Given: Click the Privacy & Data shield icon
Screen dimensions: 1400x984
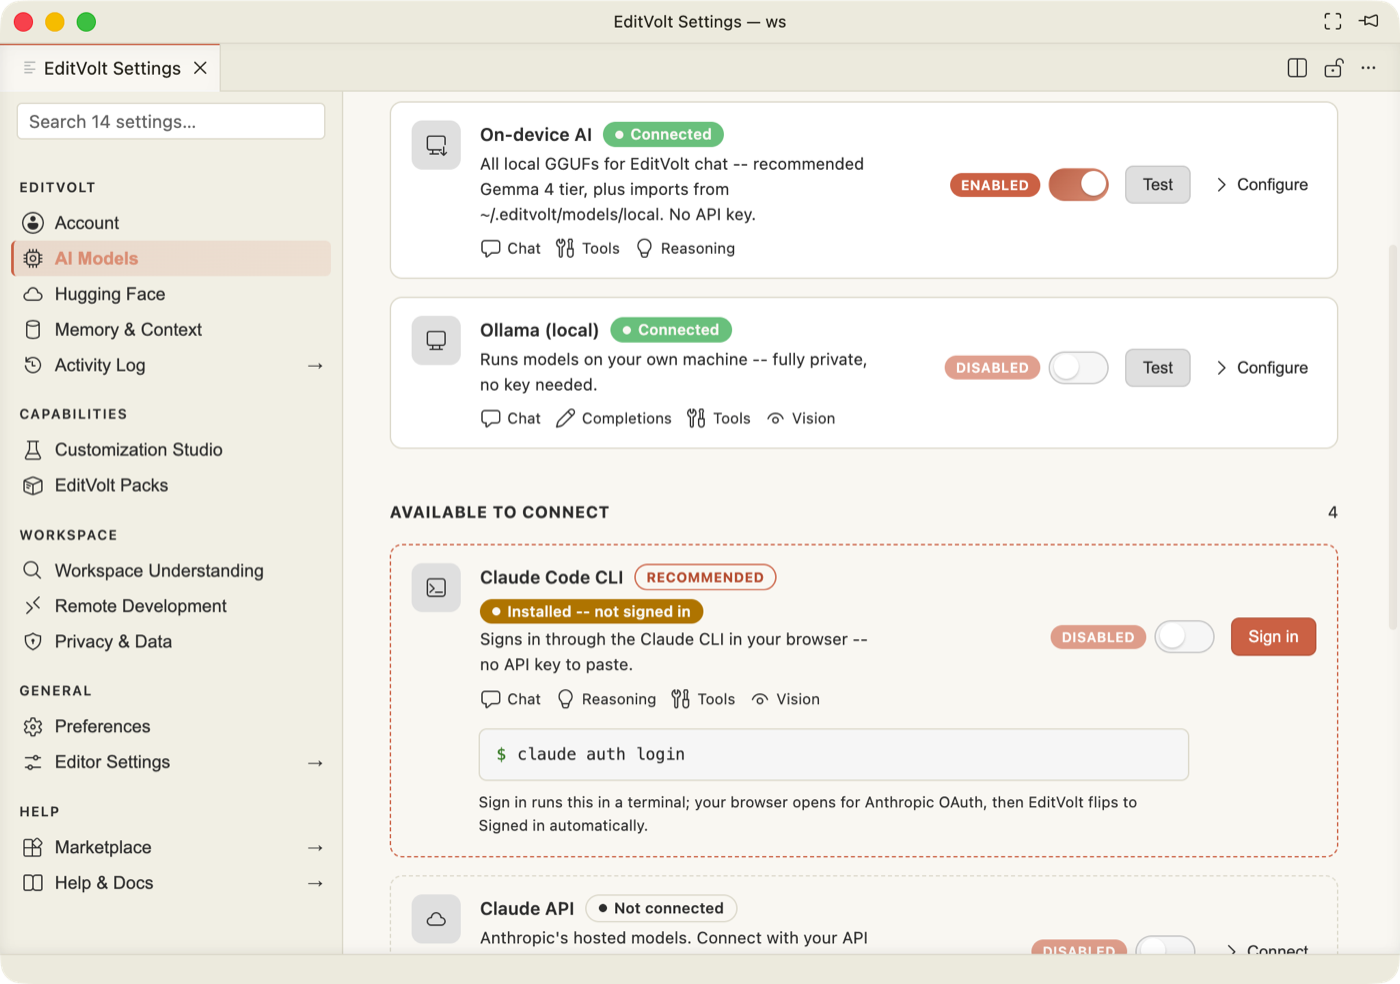Looking at the screenshot, I should pyautogui.click(x=33, y=642).
